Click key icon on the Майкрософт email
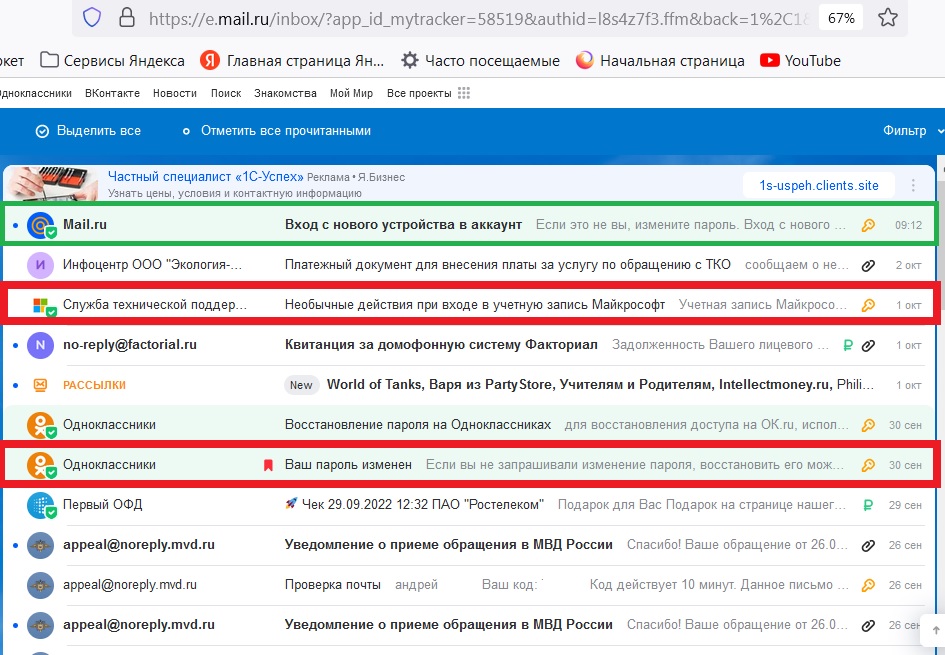The height and width of the screenshot is (655, 945). pos(868,306)
